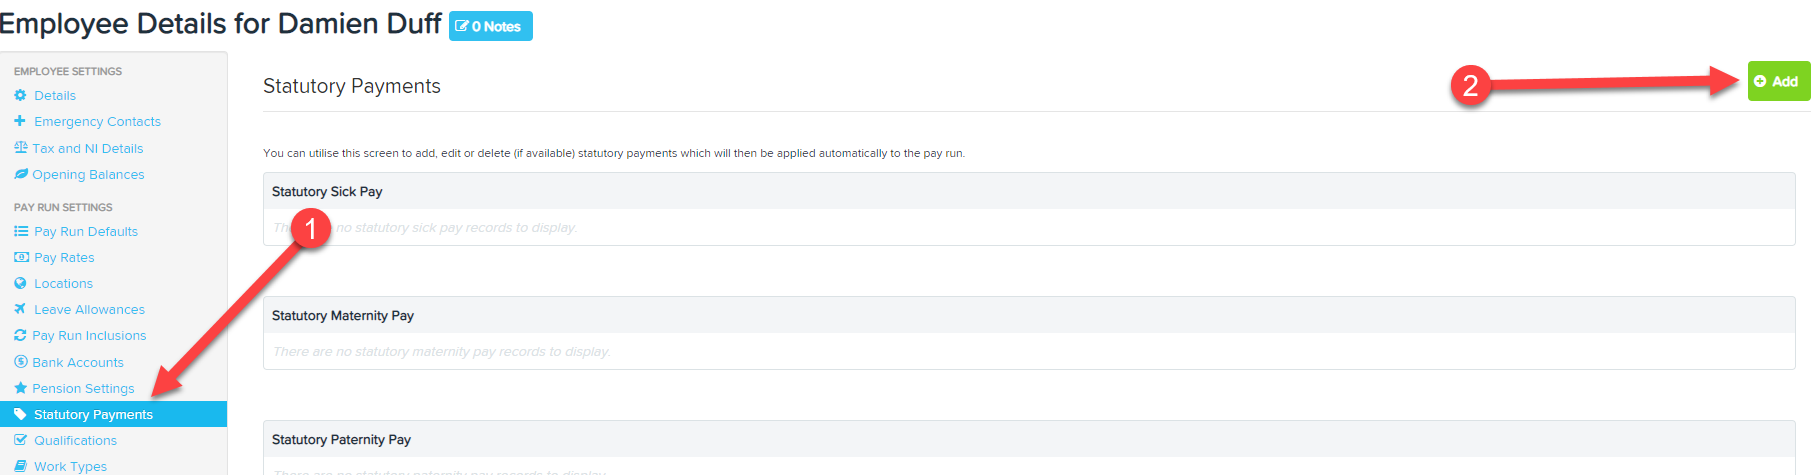Click the green Add button
Viewport: 1813px width, 475px height.
(1778, 81)
